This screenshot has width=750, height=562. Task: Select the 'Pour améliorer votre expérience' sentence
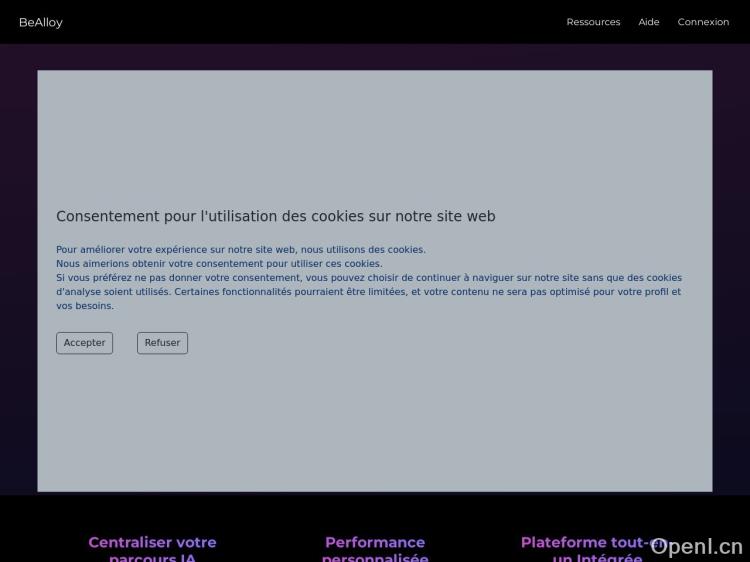point(240,250)
